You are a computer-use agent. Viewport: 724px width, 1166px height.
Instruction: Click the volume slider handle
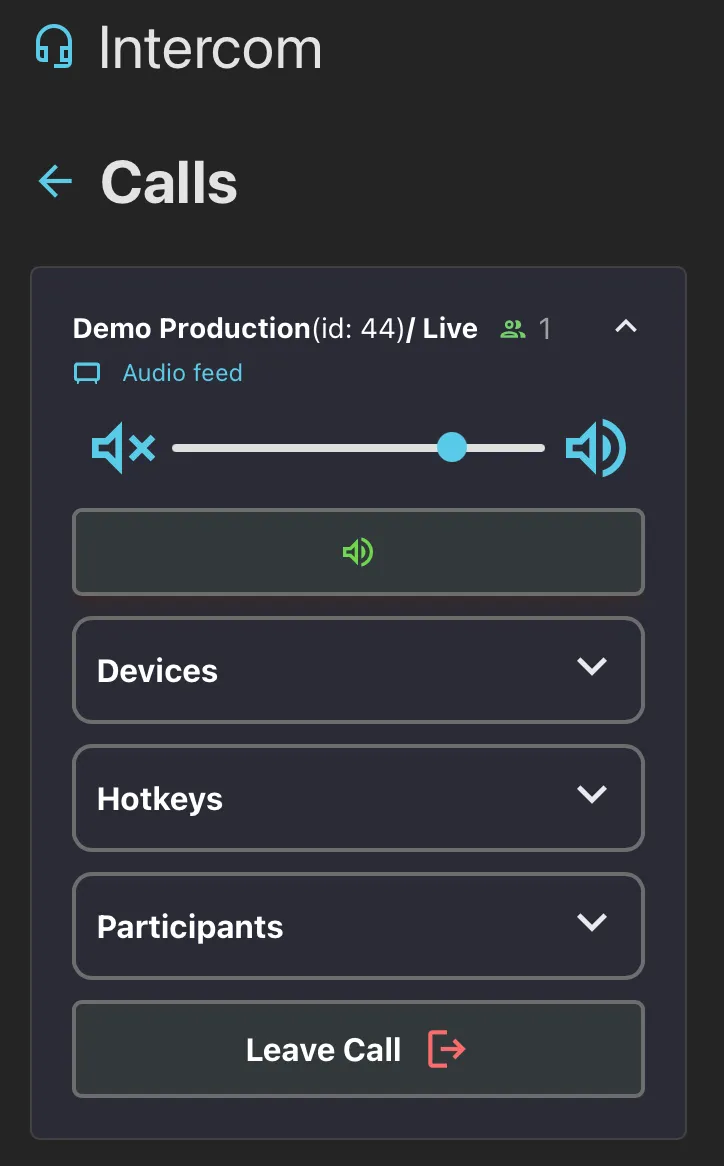pos(452,447)
